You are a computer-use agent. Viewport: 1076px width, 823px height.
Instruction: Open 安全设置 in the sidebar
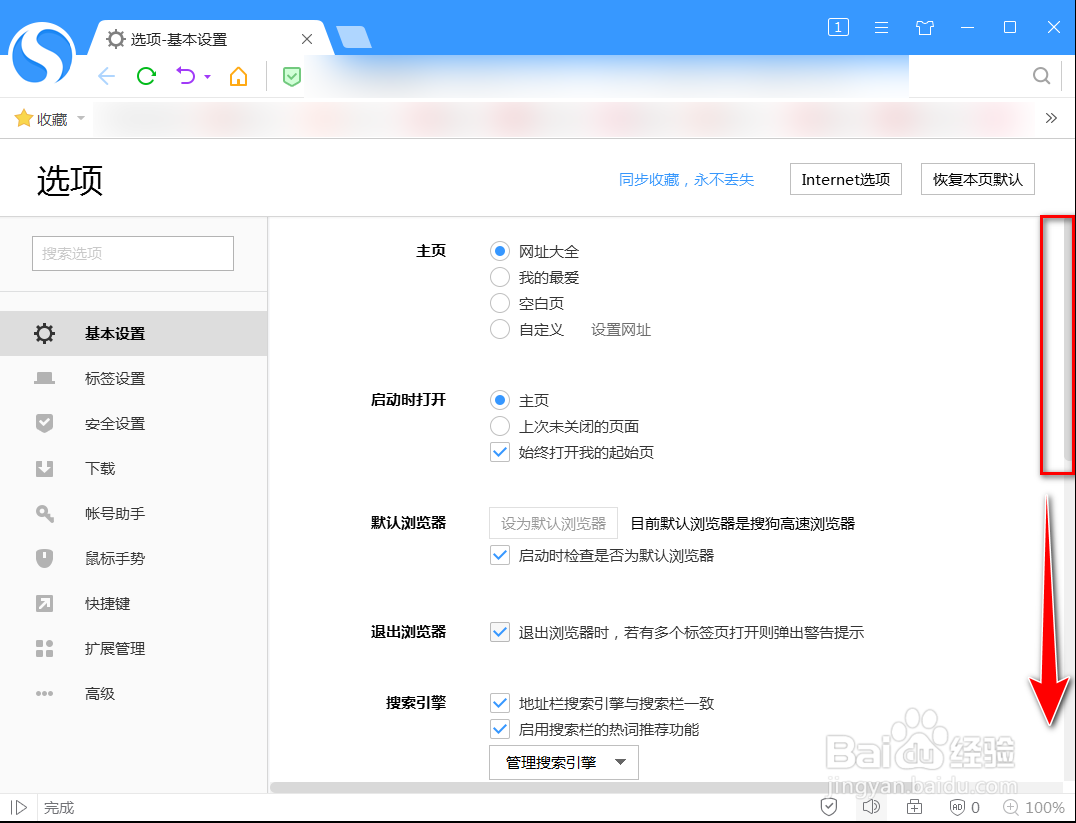click(x=134, y=424)
